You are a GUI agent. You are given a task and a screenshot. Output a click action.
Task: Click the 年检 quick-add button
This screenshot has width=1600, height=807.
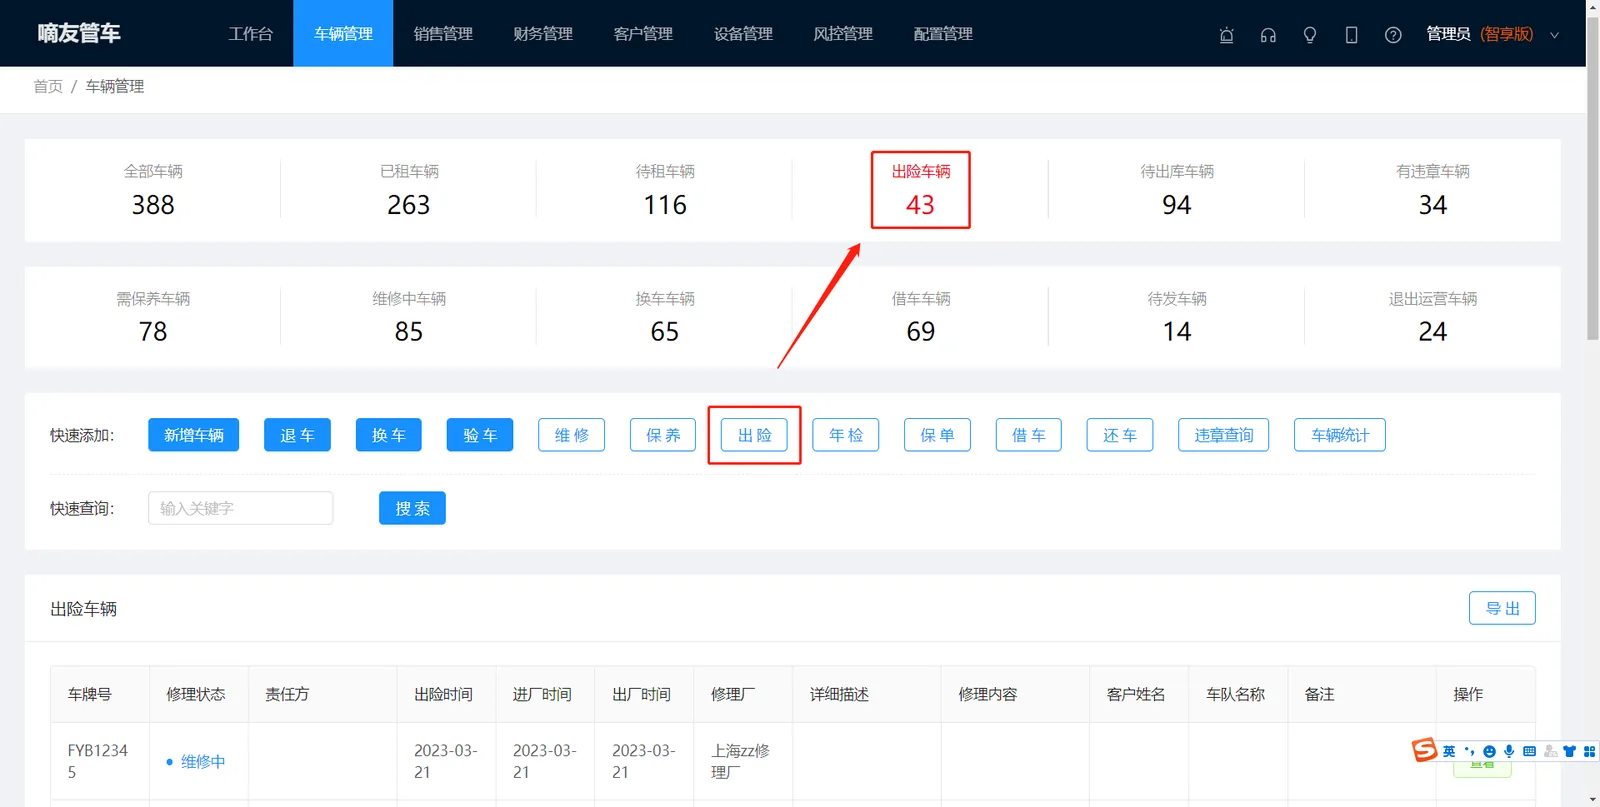point(845,435)
